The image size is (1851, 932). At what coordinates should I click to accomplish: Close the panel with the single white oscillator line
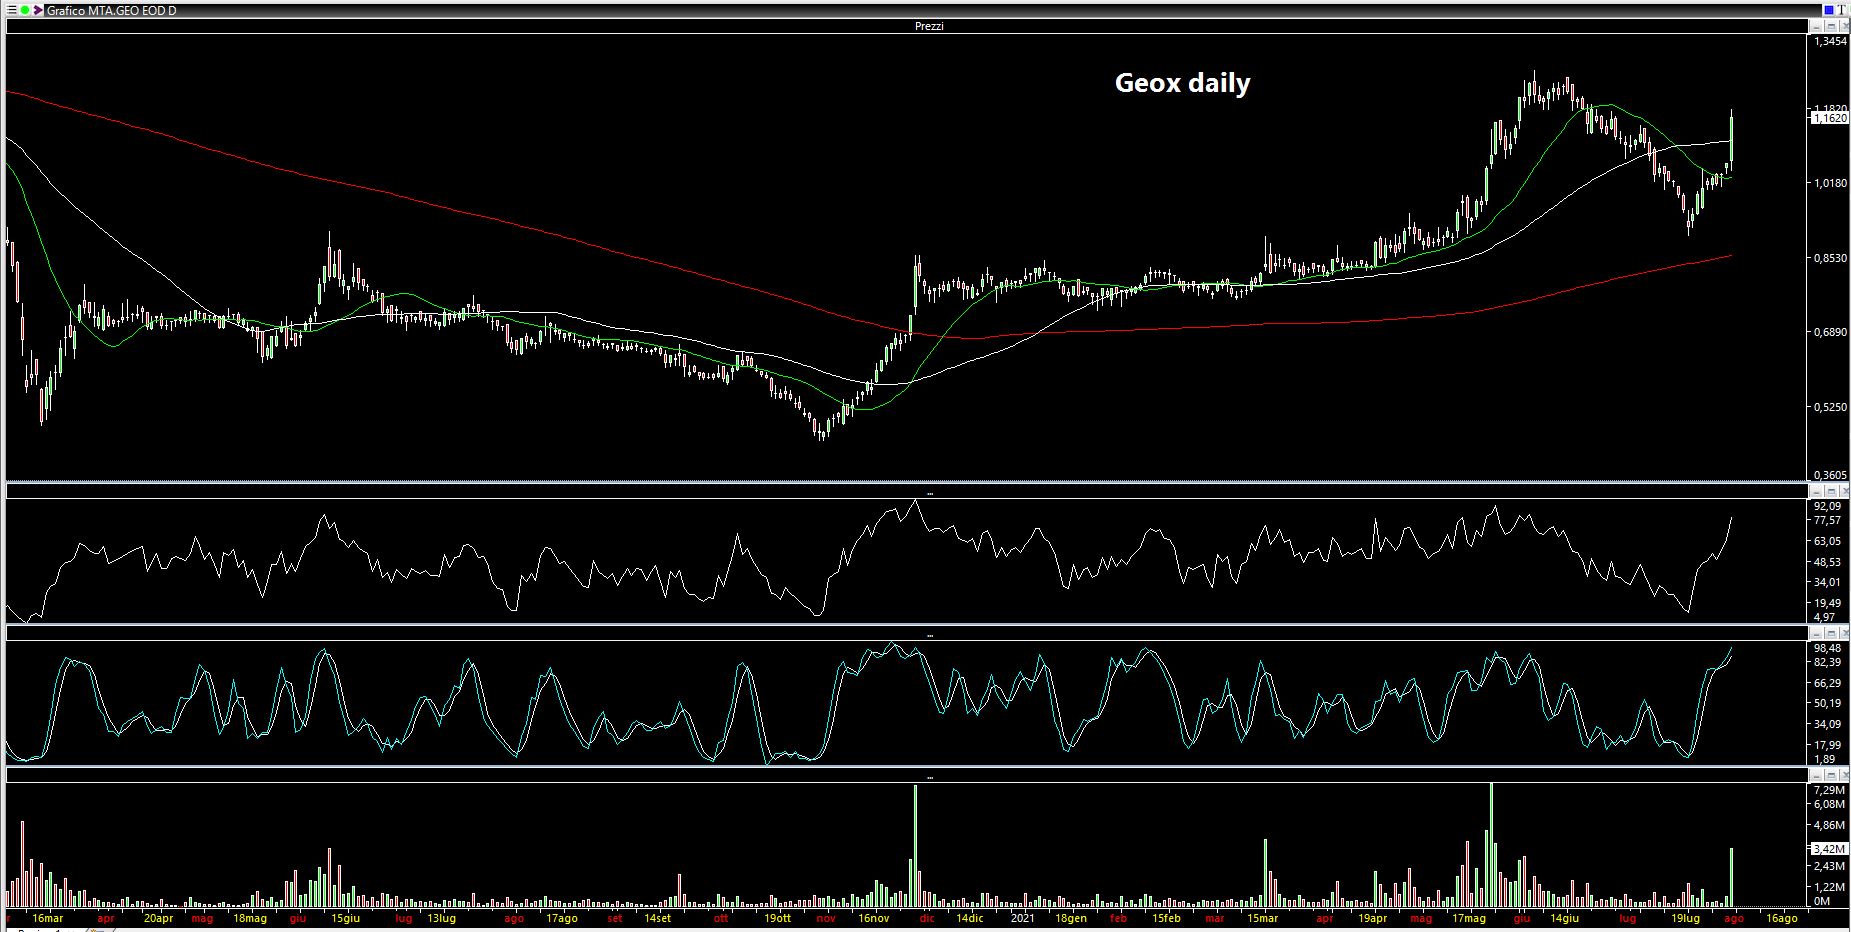point(1844,491)
